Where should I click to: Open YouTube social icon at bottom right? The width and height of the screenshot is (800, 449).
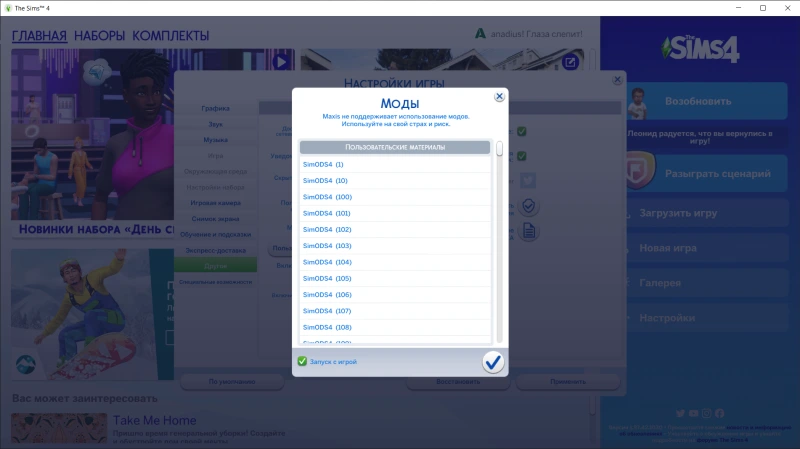(693, 413)
